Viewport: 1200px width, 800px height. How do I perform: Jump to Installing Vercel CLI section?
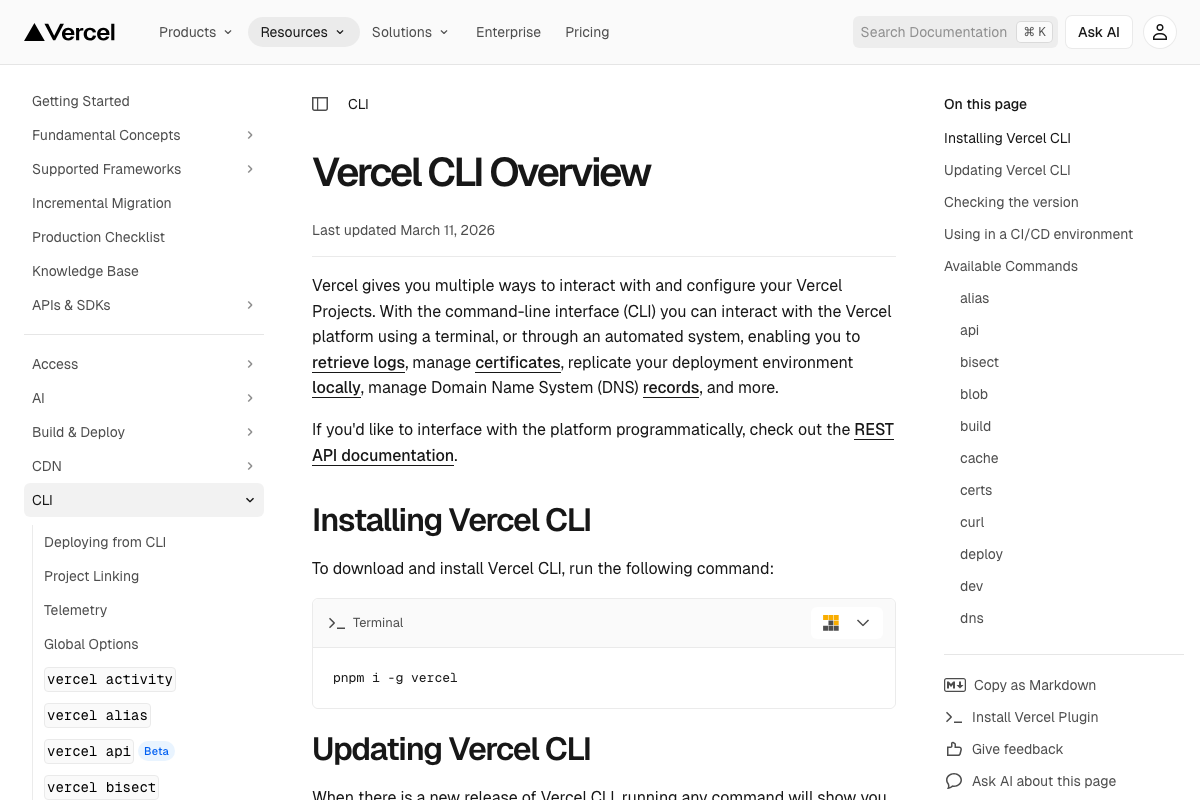[x=1007, y=138]
